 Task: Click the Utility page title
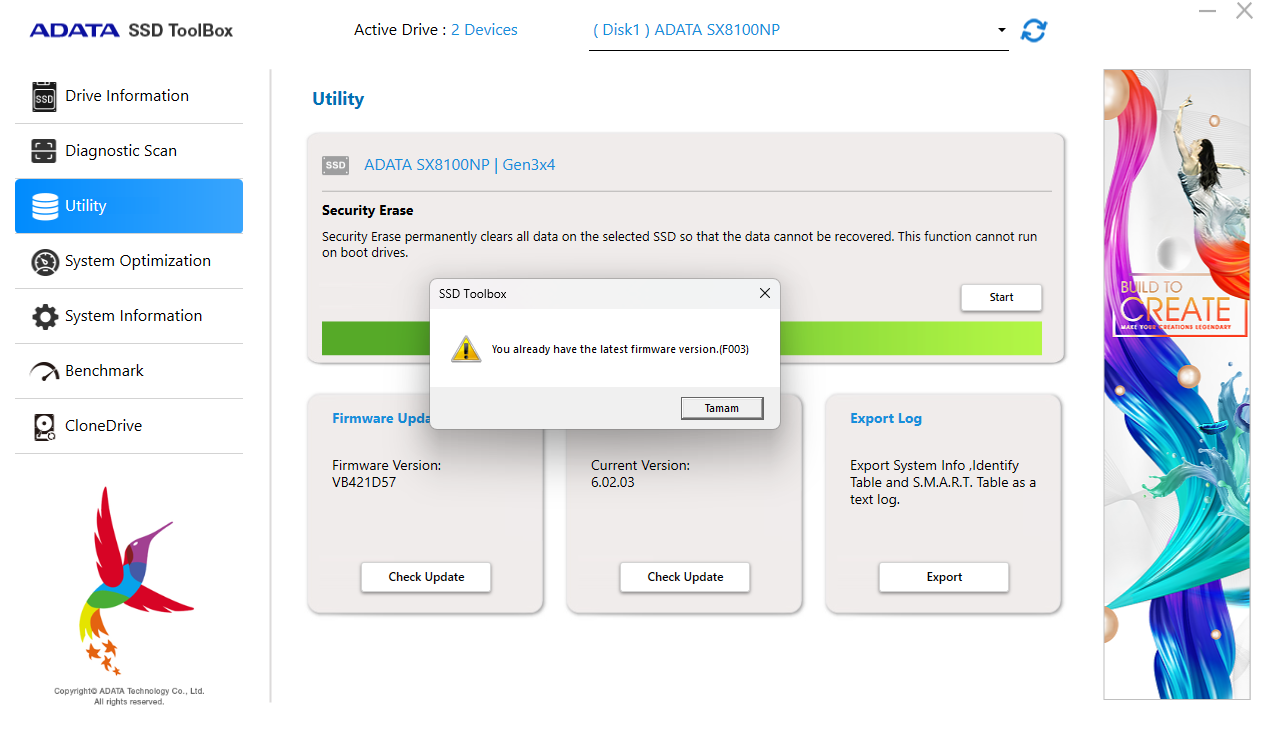pyautogui.click(x=338, y=99)
